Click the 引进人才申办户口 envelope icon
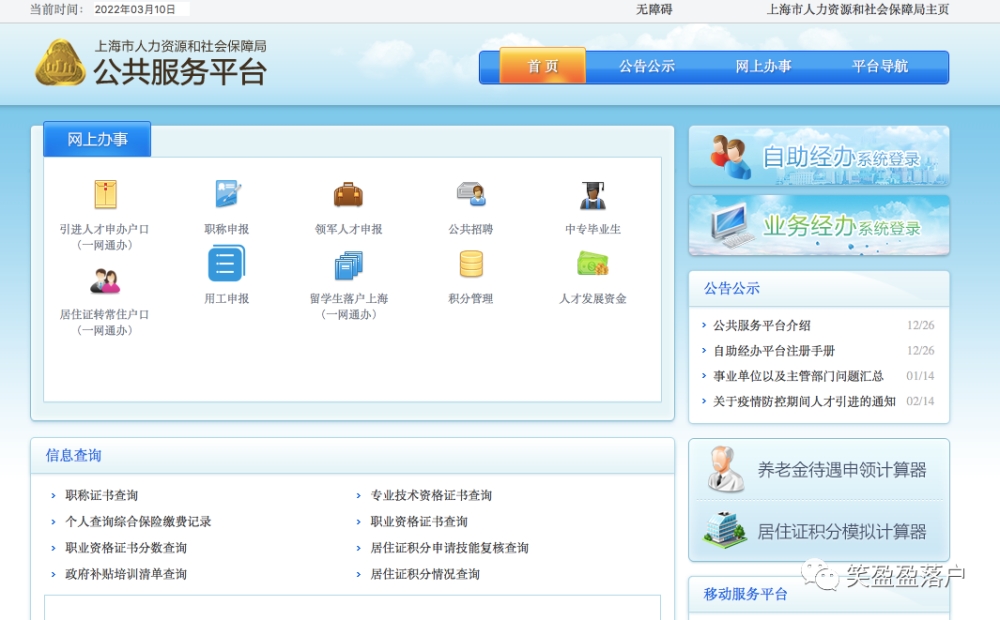Viewport: 1000px width, 620px height. (x=105, y=194)
